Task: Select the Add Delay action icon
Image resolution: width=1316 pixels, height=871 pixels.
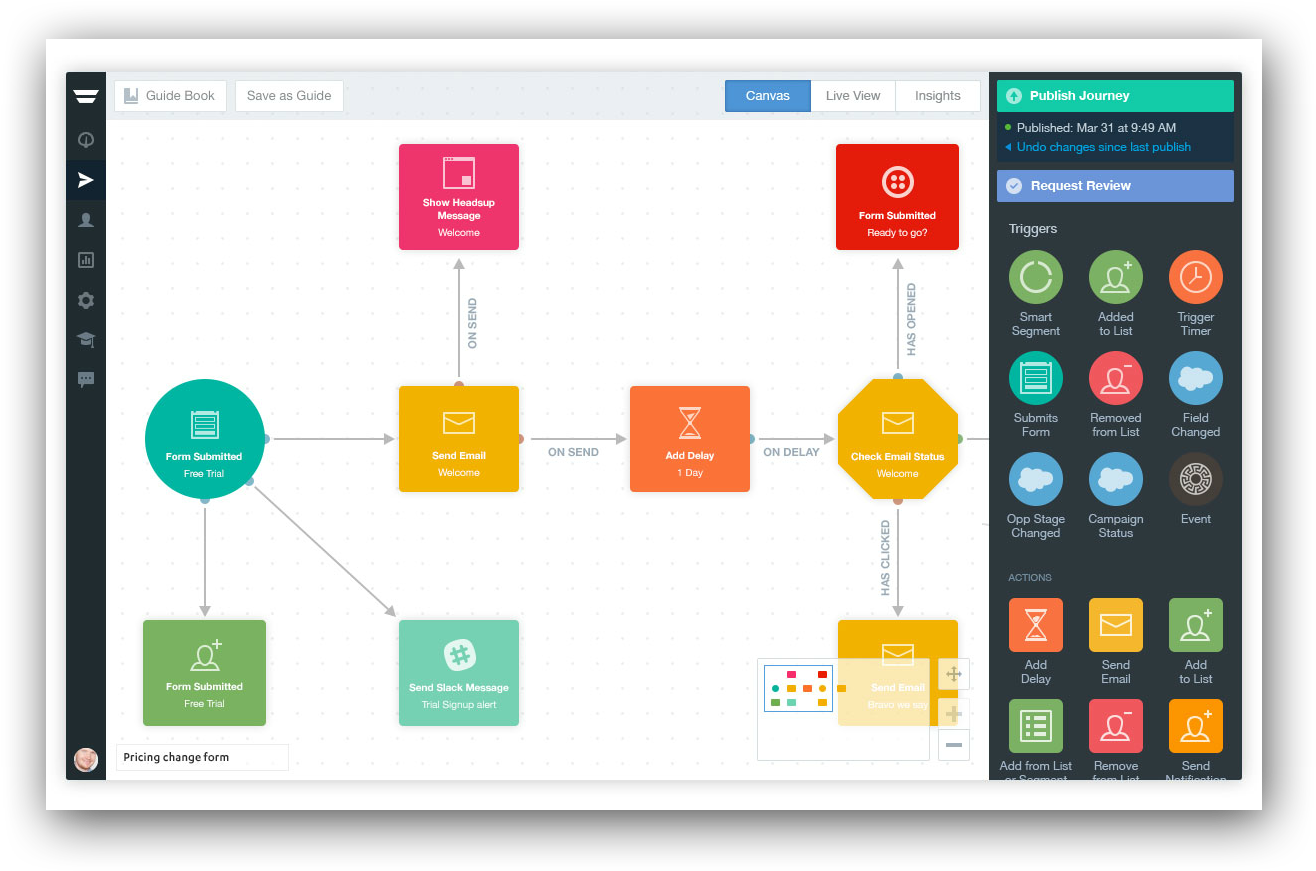Action: click(x=1036, y=625)
